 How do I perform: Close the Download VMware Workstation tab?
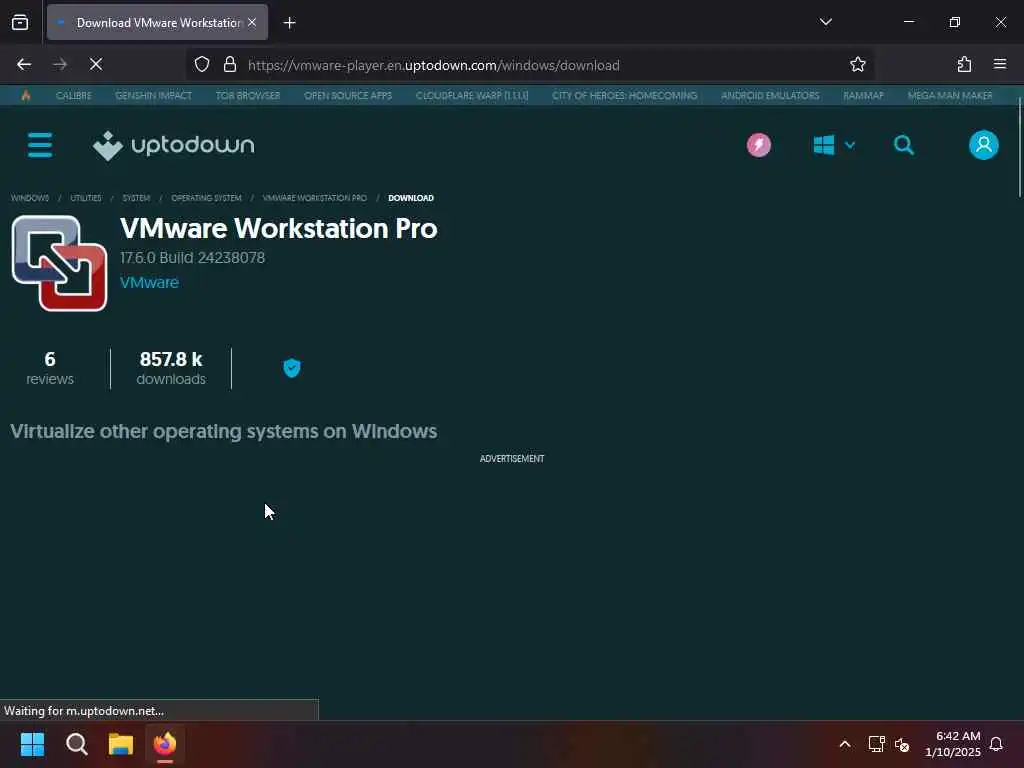coord(252,23)
